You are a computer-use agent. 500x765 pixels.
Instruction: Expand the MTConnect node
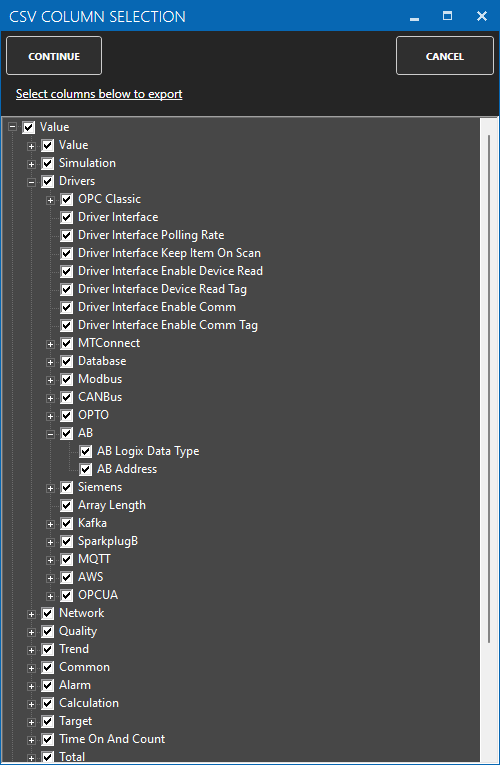click(x=50, y=344)
